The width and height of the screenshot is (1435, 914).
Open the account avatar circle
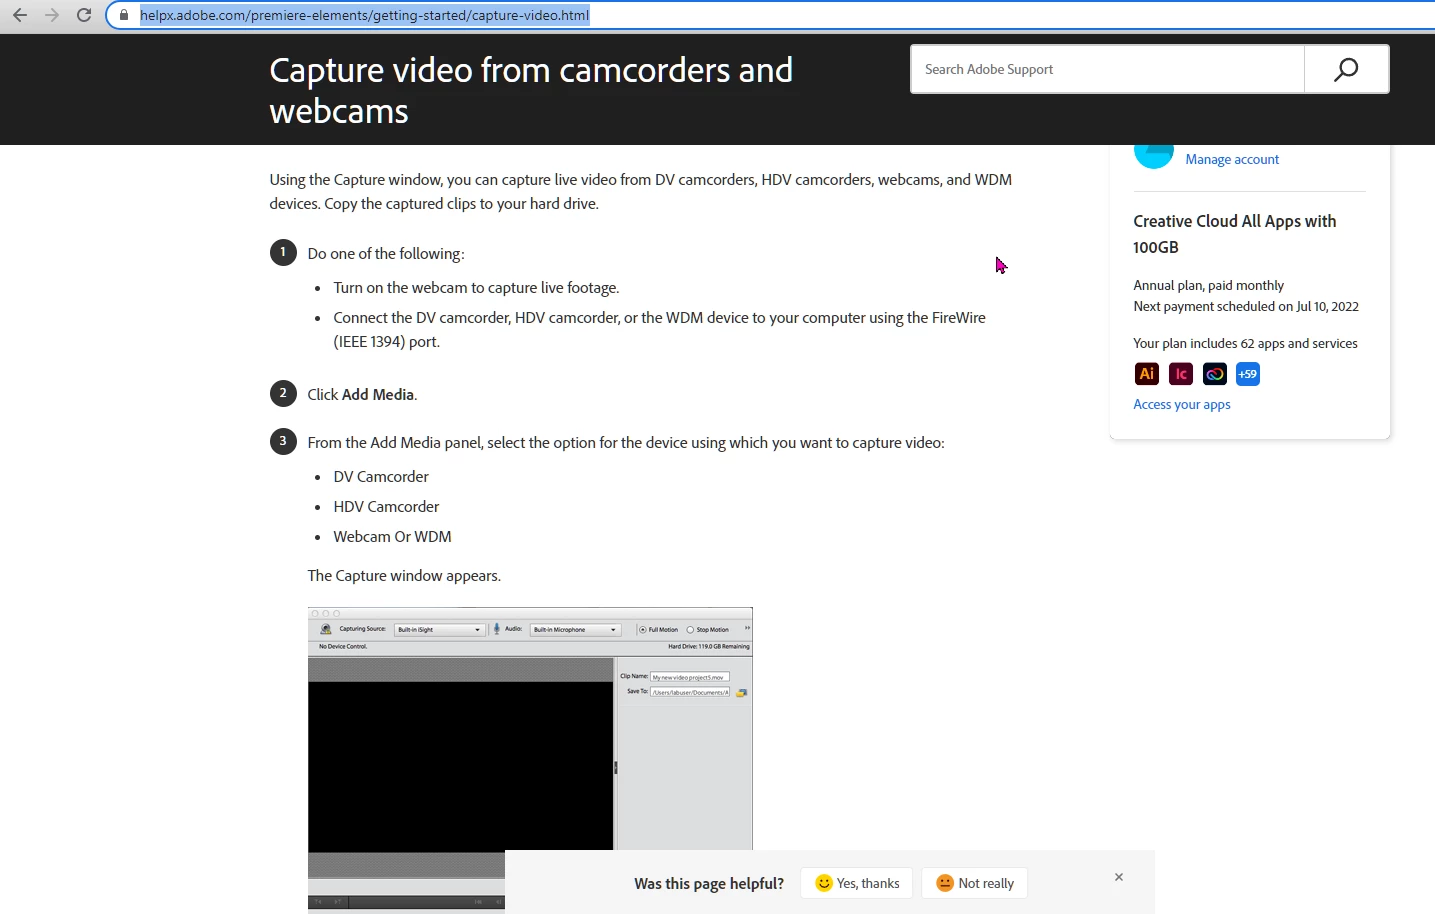(x=1154, y=154)
